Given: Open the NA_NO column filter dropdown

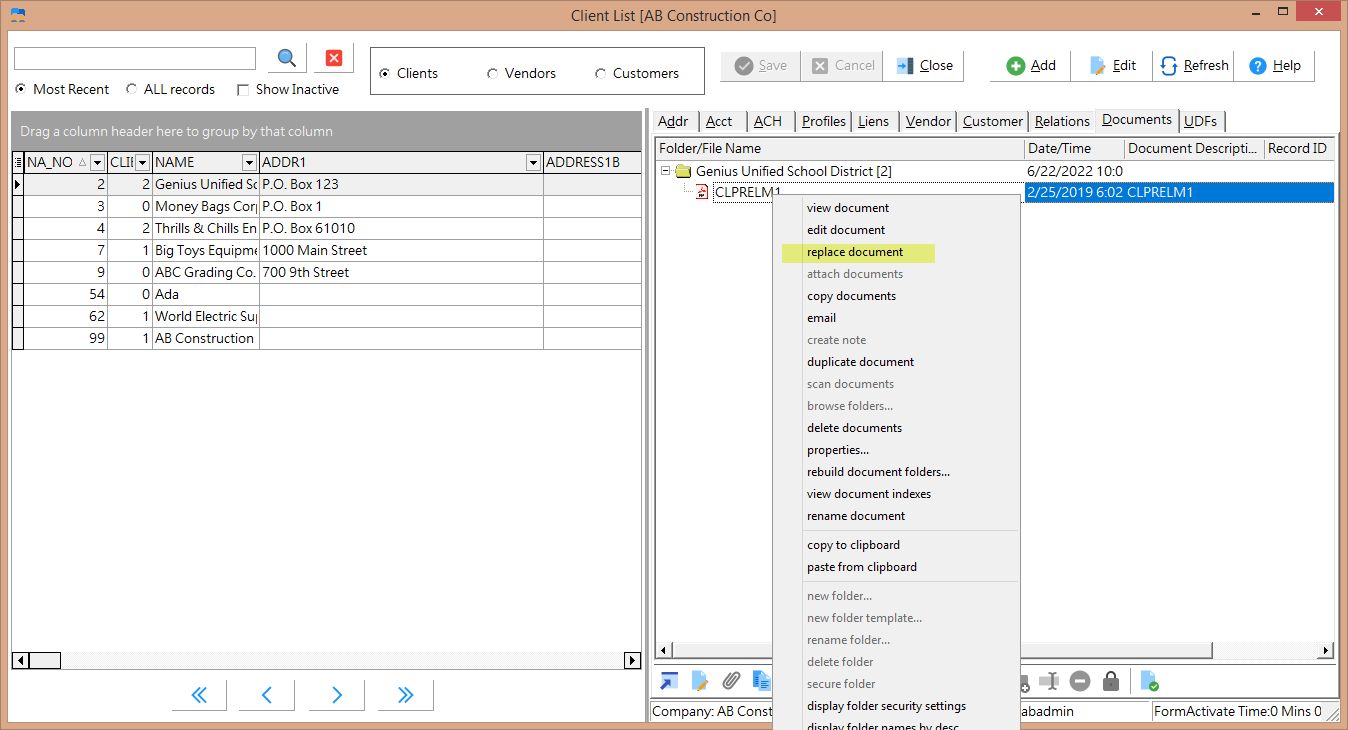Looking at the screenshot, I should (x=97, y=162).
